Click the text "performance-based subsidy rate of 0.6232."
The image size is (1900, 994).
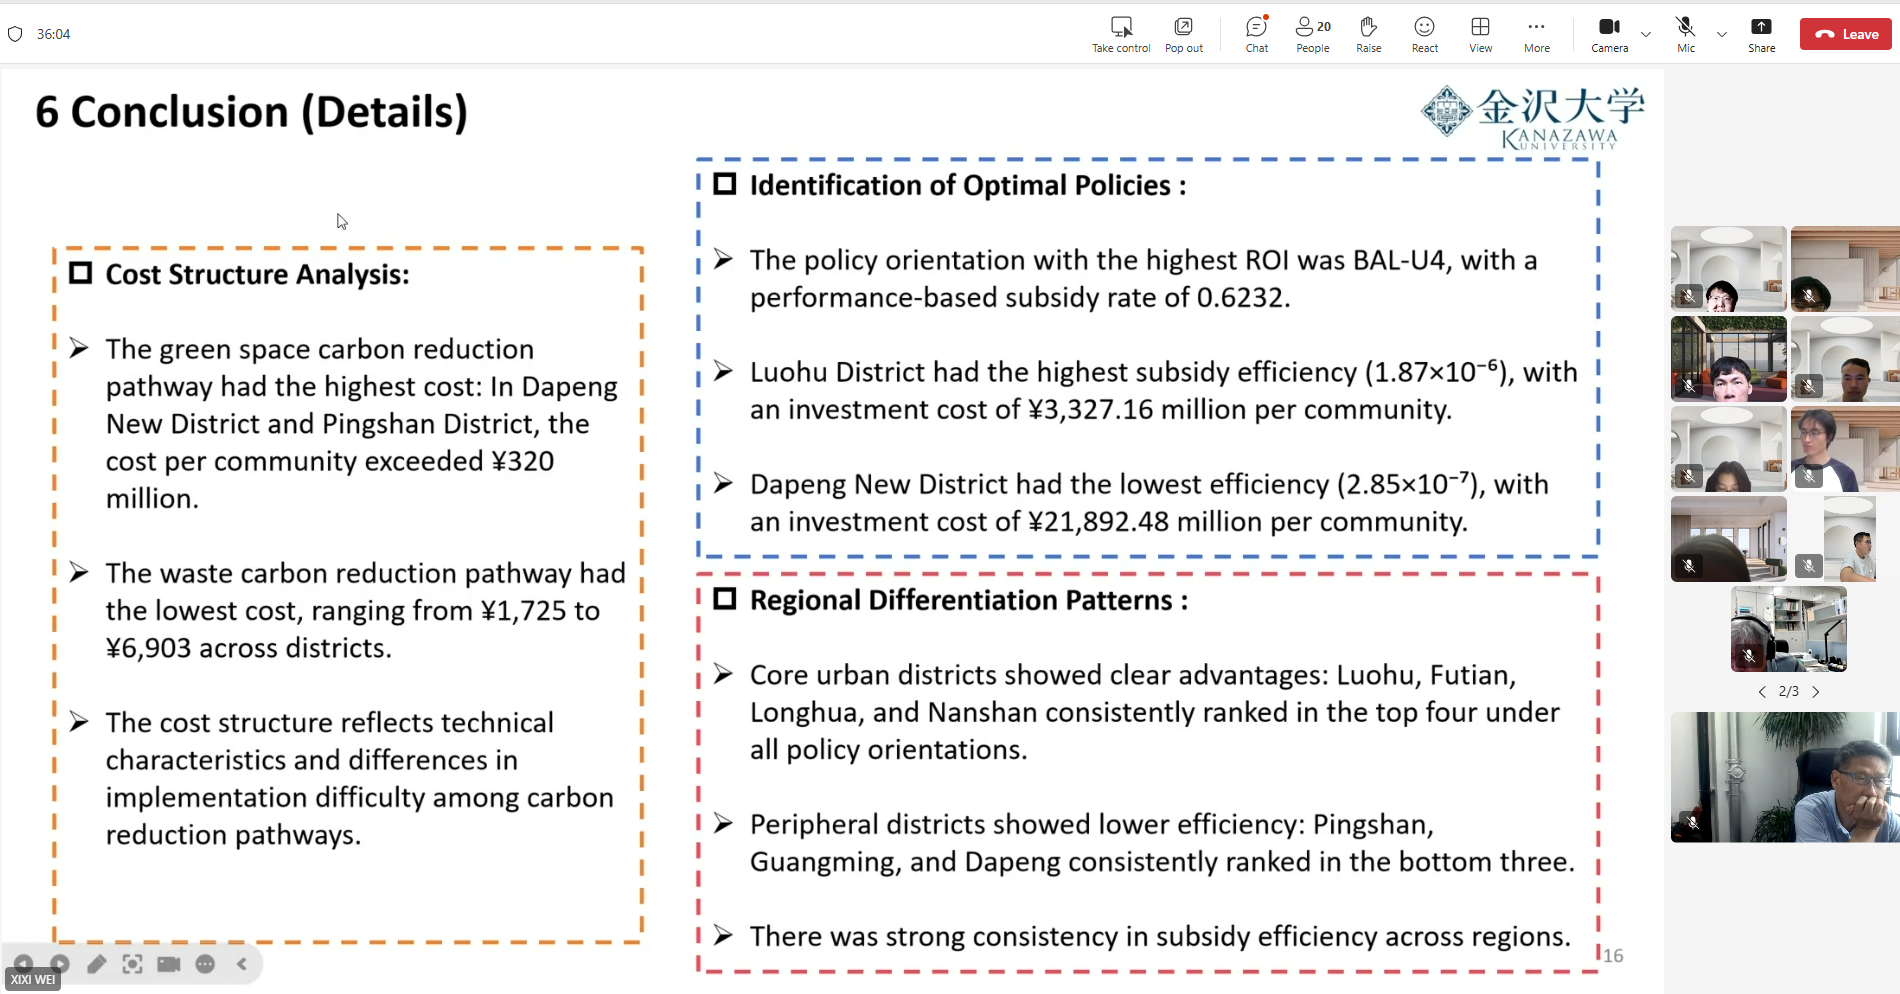[1020, 298]
